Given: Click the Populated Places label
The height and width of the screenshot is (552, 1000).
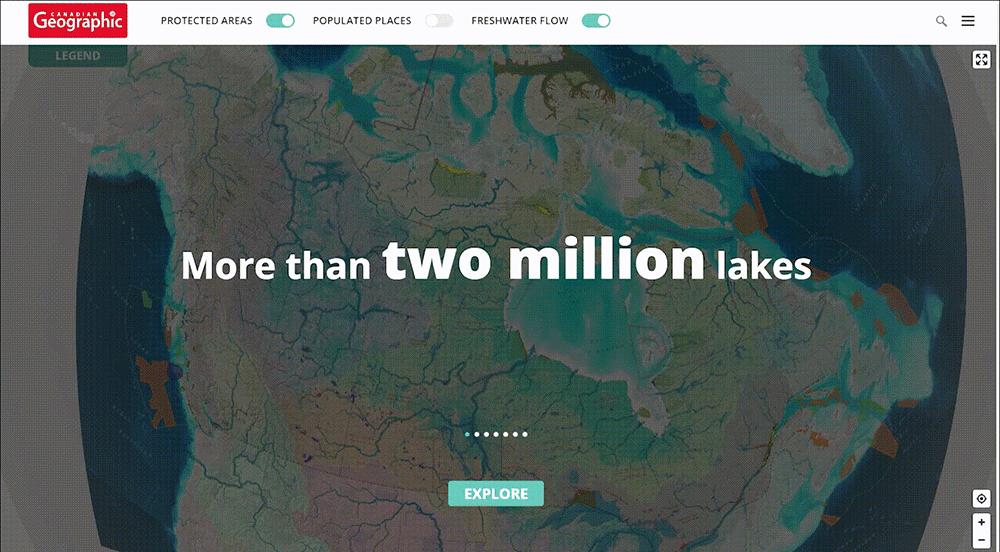Looking at the screenshot, I should [362, 20].
